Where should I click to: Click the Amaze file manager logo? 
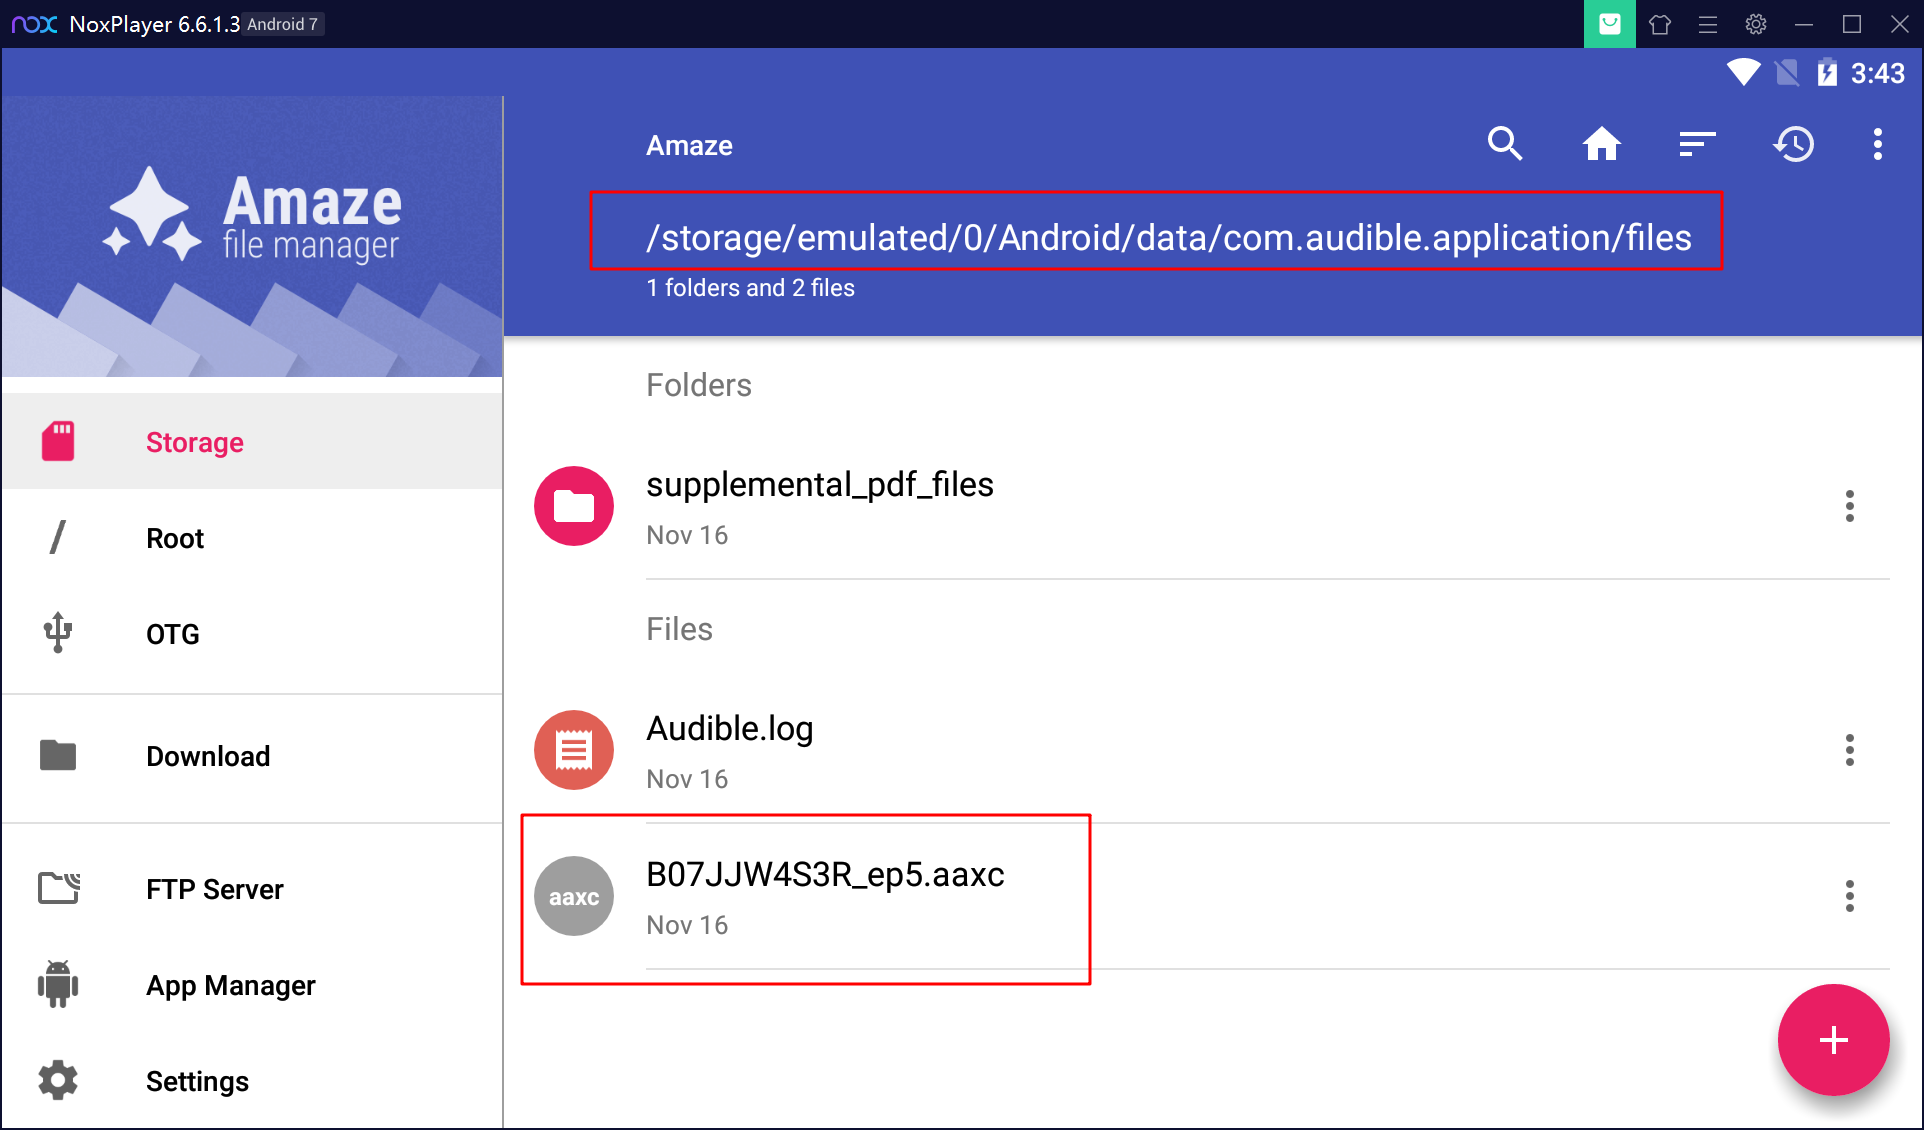252,216
